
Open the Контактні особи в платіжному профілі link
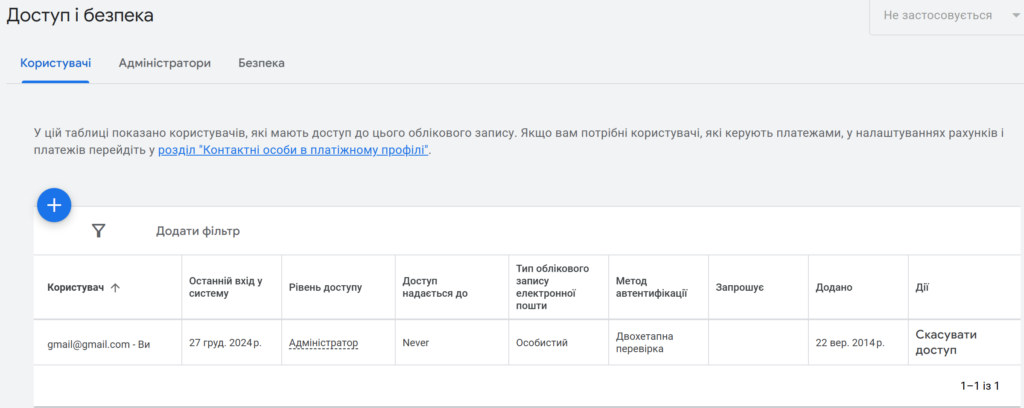(x=294, y=151)
